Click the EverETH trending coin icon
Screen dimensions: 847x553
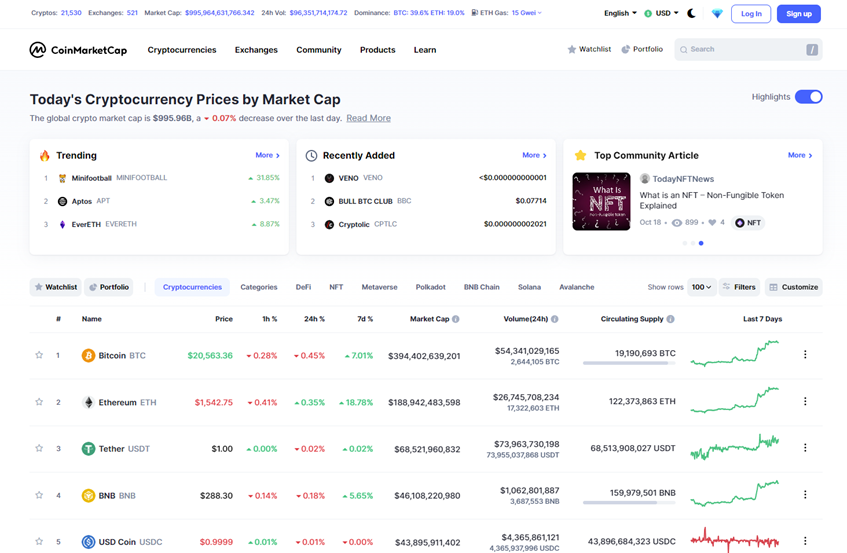point(63,225)
